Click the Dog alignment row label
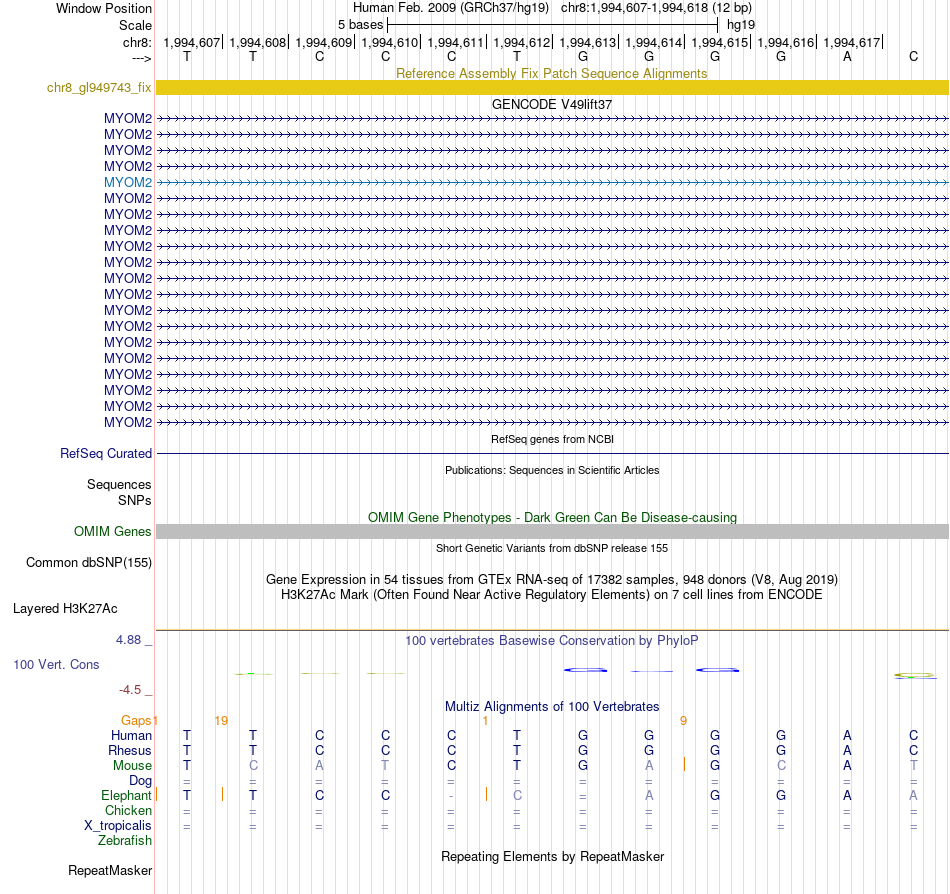This screenshot has width=950, height=894. [x=140, y=781]
